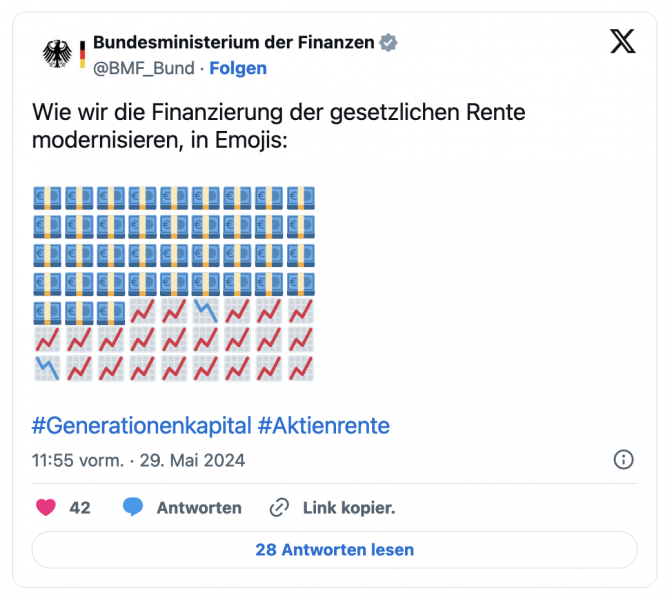The image size is (672, 600).
Task: Open the 11:55 vorm. 29. Mai 2024 timestamp
Action: coord(138,460)
